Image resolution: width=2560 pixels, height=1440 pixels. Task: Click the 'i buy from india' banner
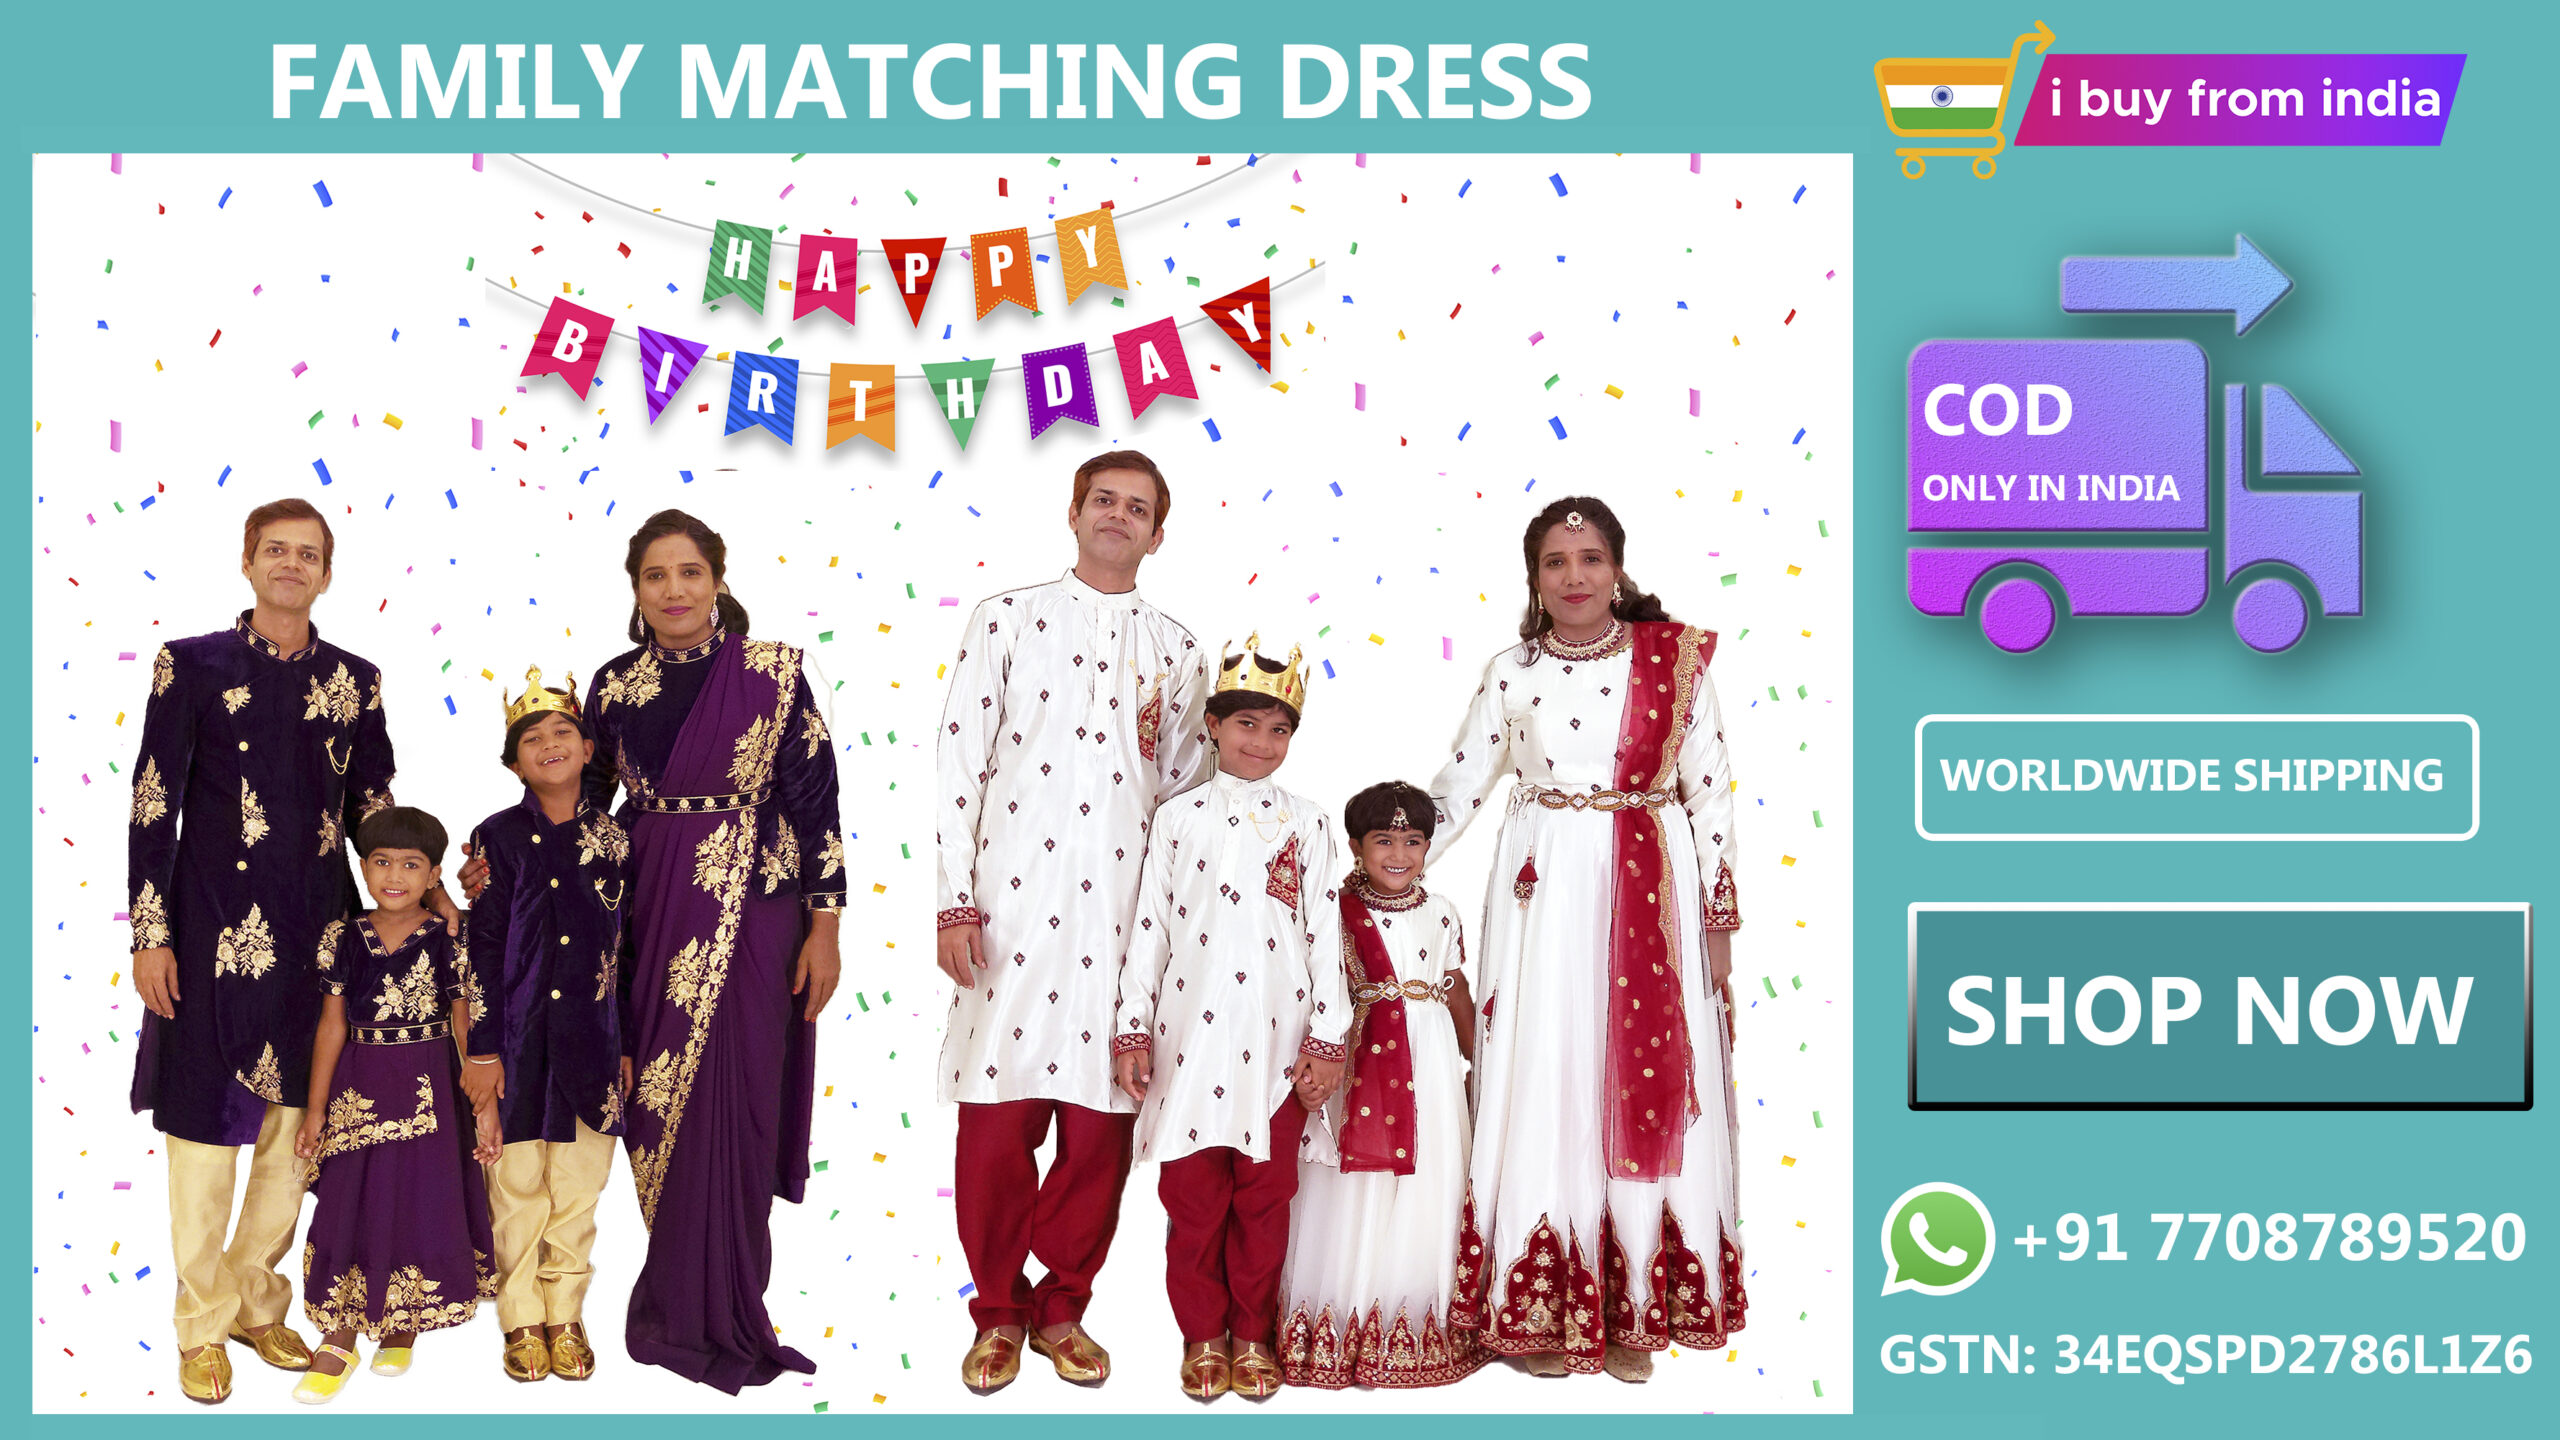point(2240,99)
